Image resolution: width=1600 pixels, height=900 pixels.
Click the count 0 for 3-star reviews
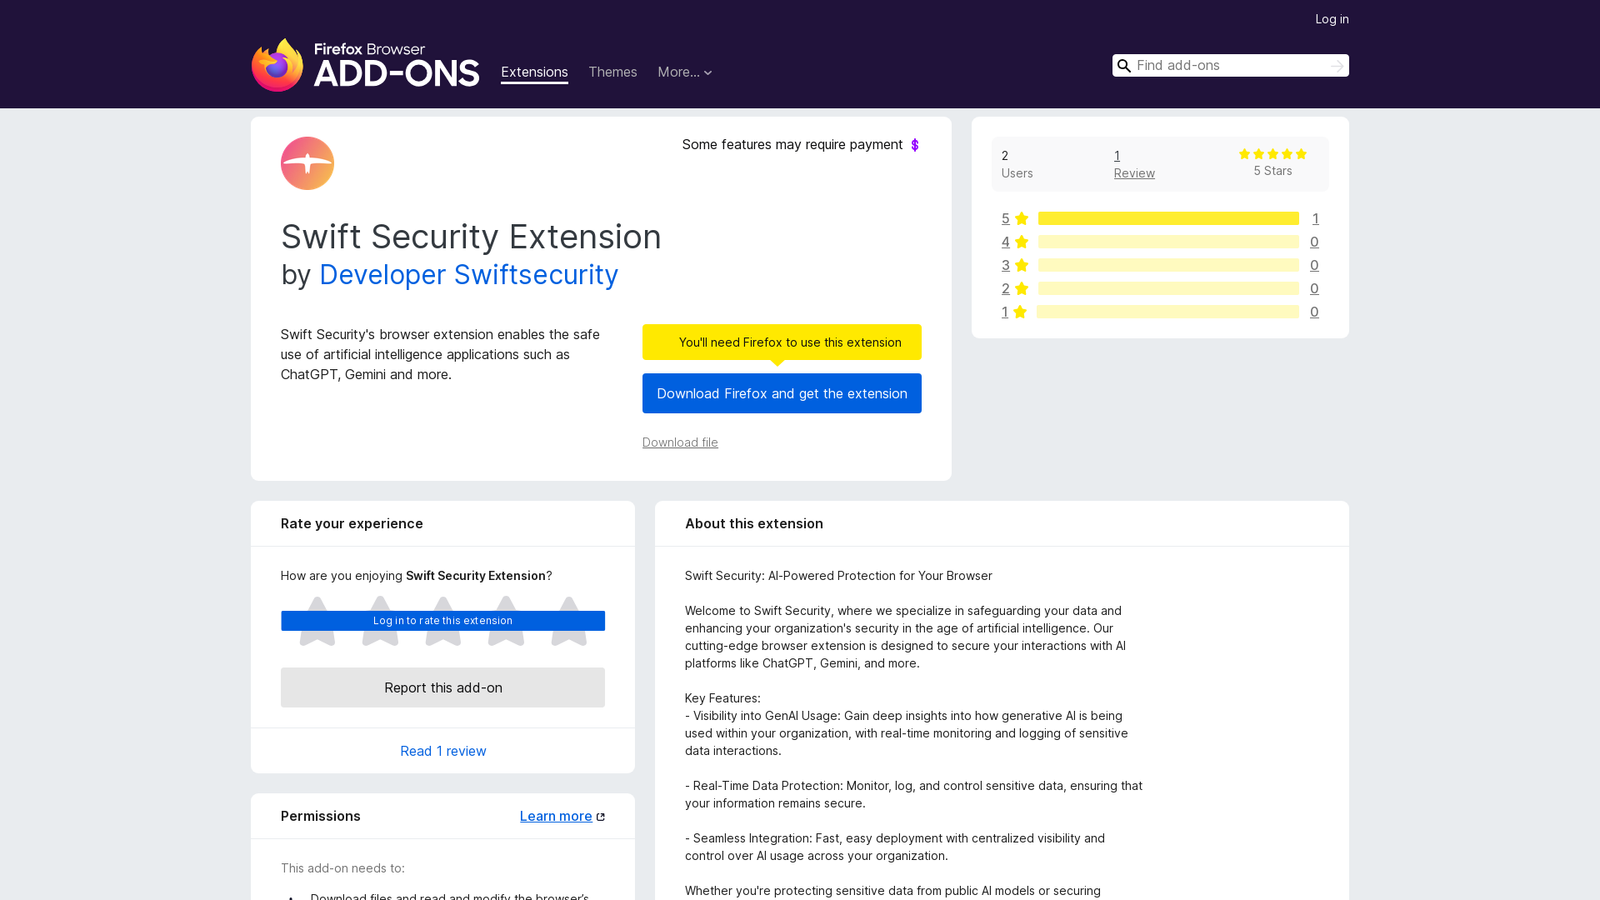pos(1314,265)
